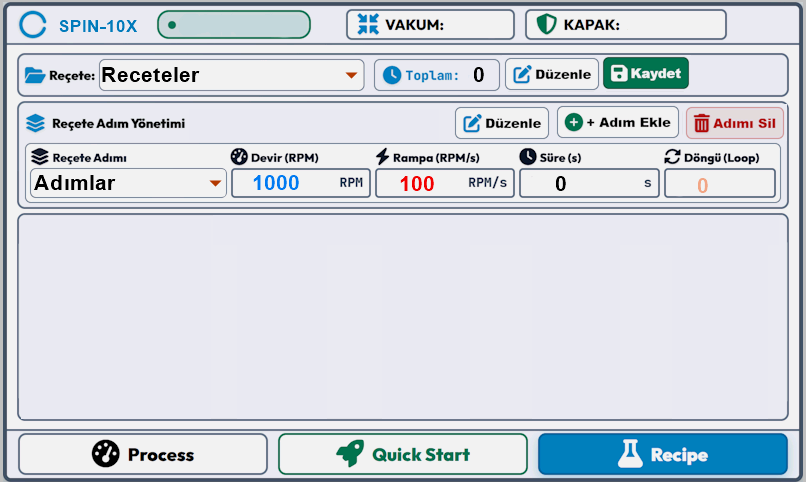The height and width of the screenshot is (482, 806).
Task: Click the Toplam total time display
Action: (436, 75)
